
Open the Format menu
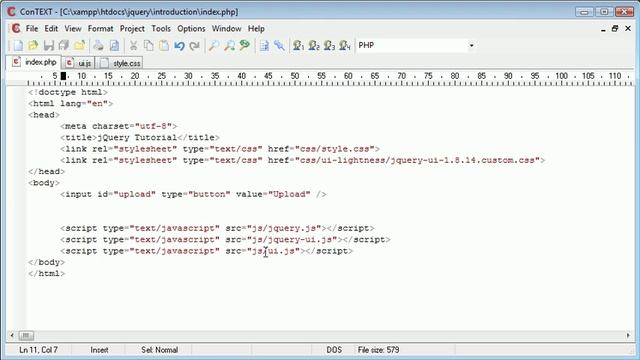(100, 29)
